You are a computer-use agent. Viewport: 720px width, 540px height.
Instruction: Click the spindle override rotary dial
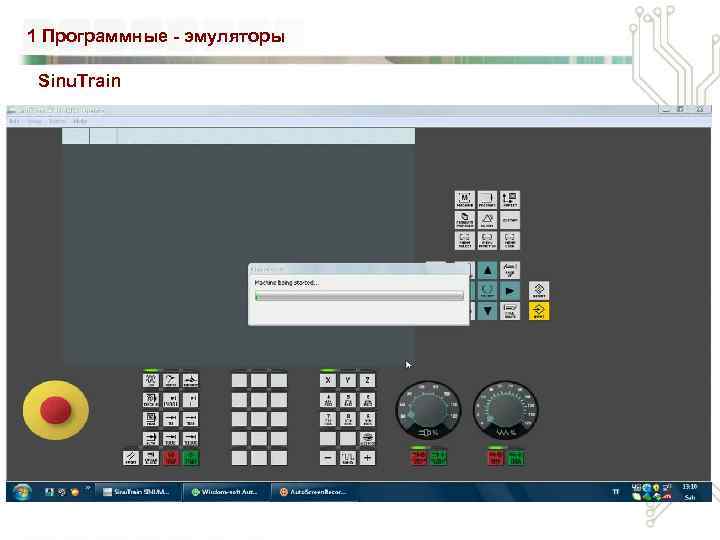[428, 410]
